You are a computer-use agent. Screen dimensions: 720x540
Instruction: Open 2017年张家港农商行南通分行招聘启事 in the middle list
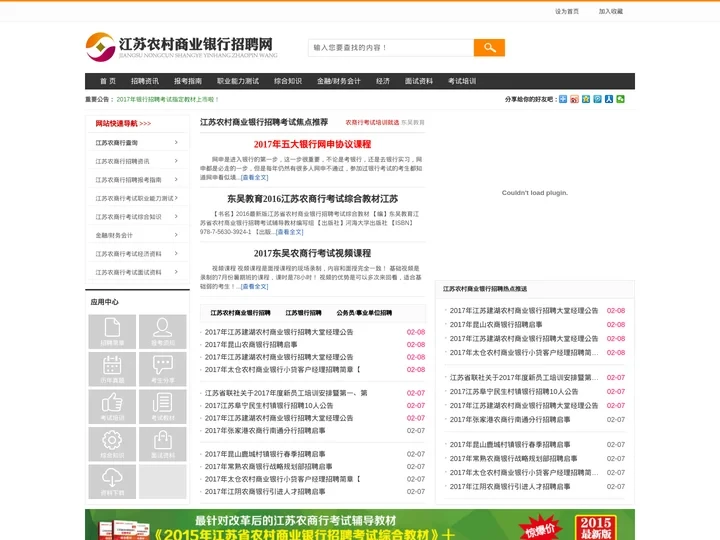(265, 431)
